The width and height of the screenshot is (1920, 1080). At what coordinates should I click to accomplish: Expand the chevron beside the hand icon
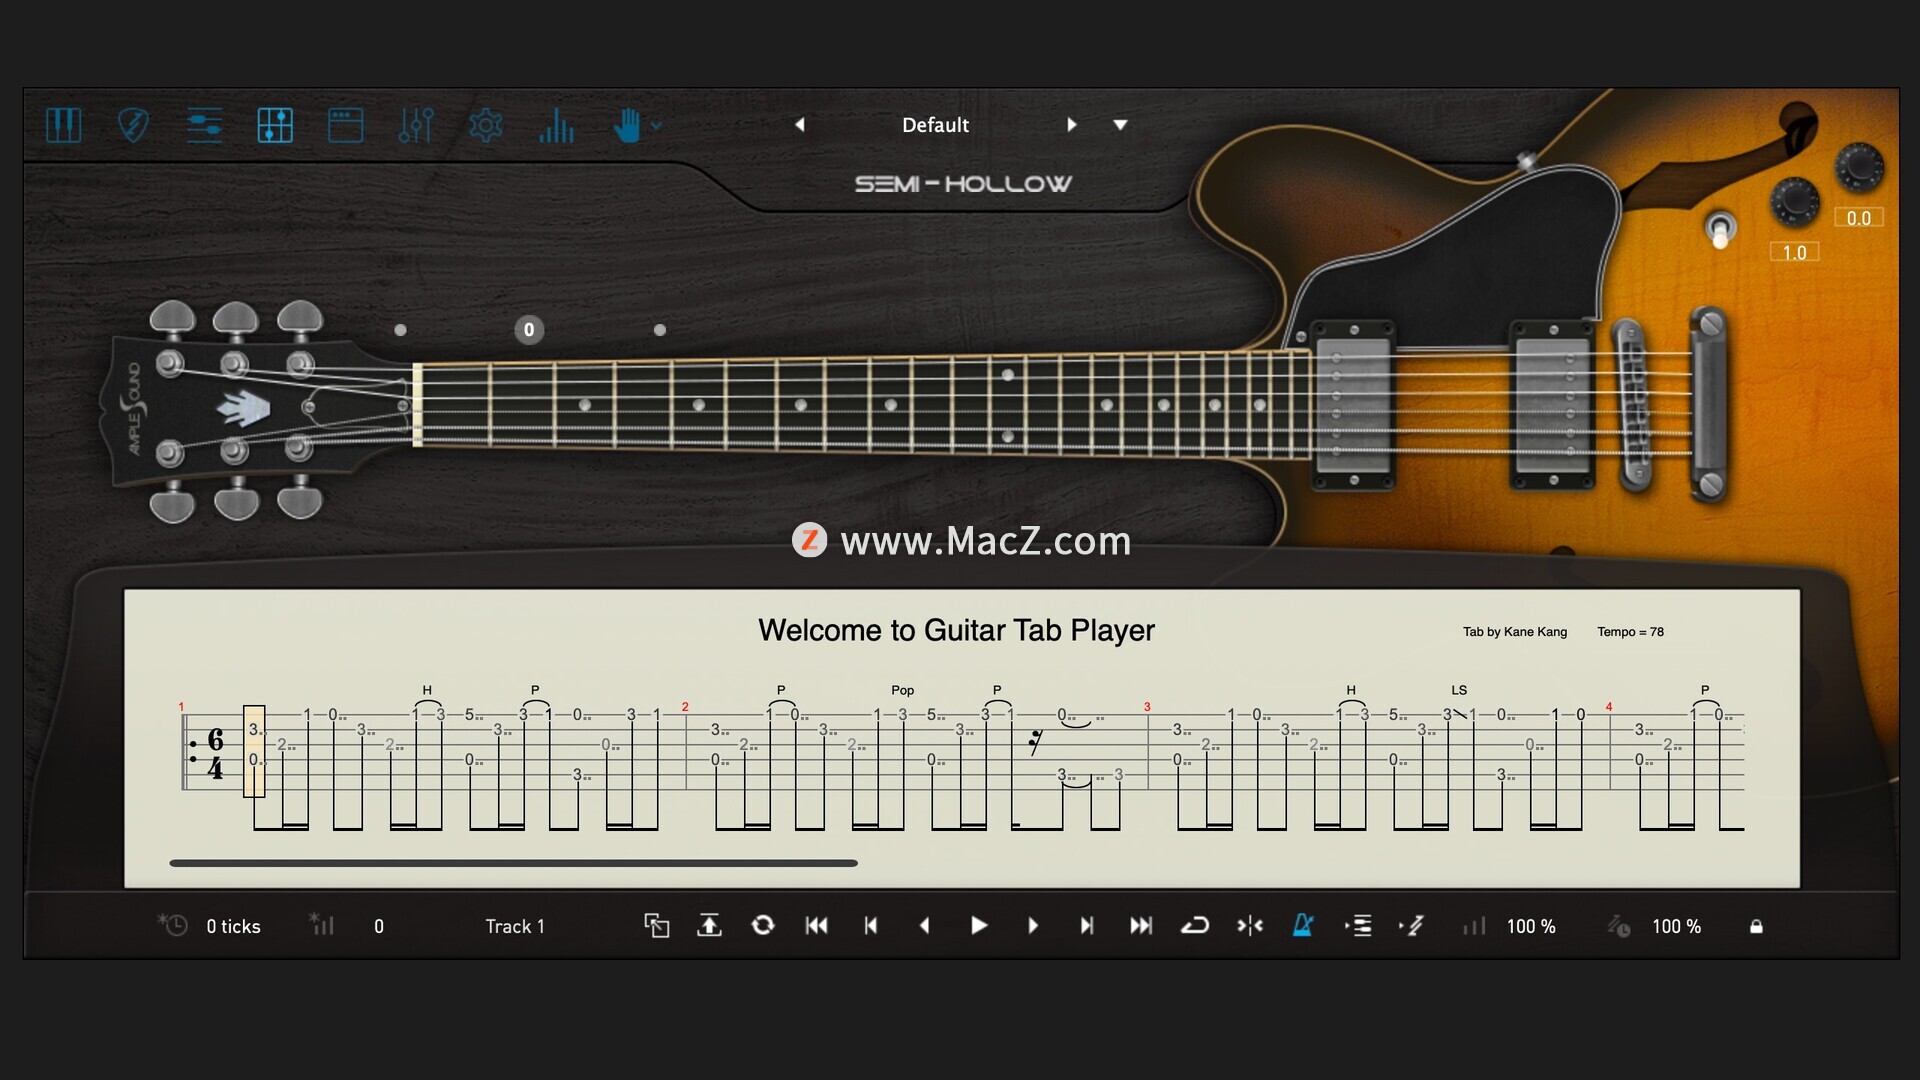tap(657, 126)
